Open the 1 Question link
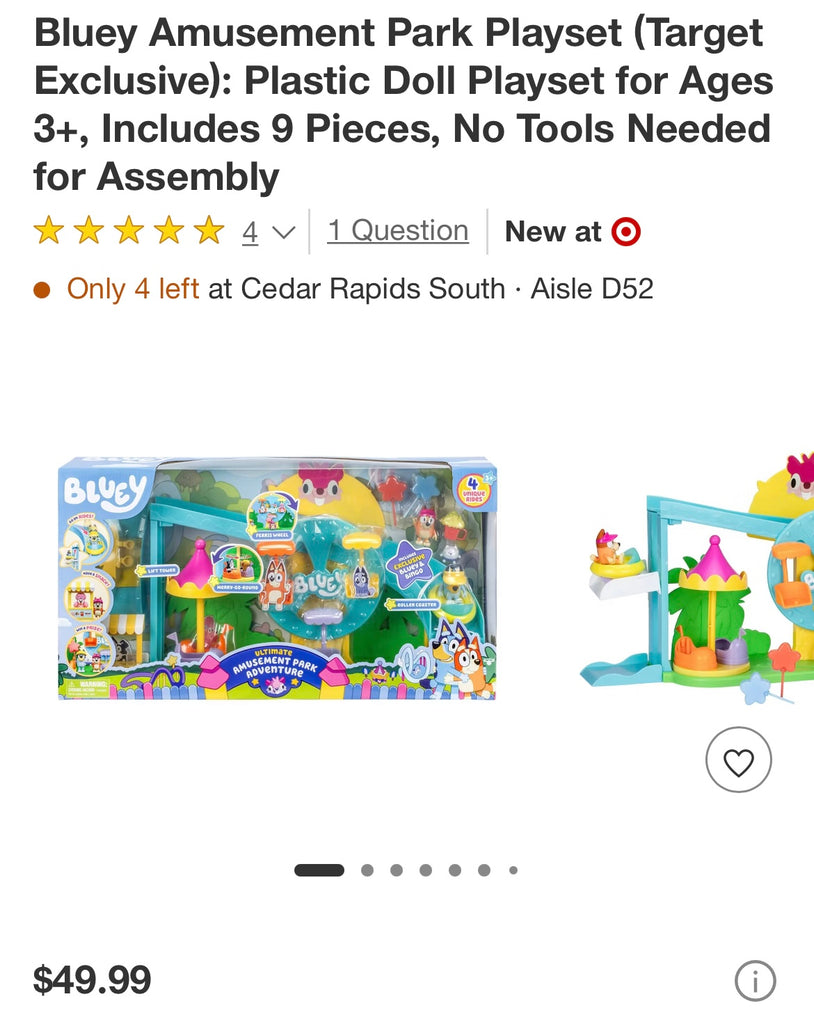 click(x=398, y=231)
